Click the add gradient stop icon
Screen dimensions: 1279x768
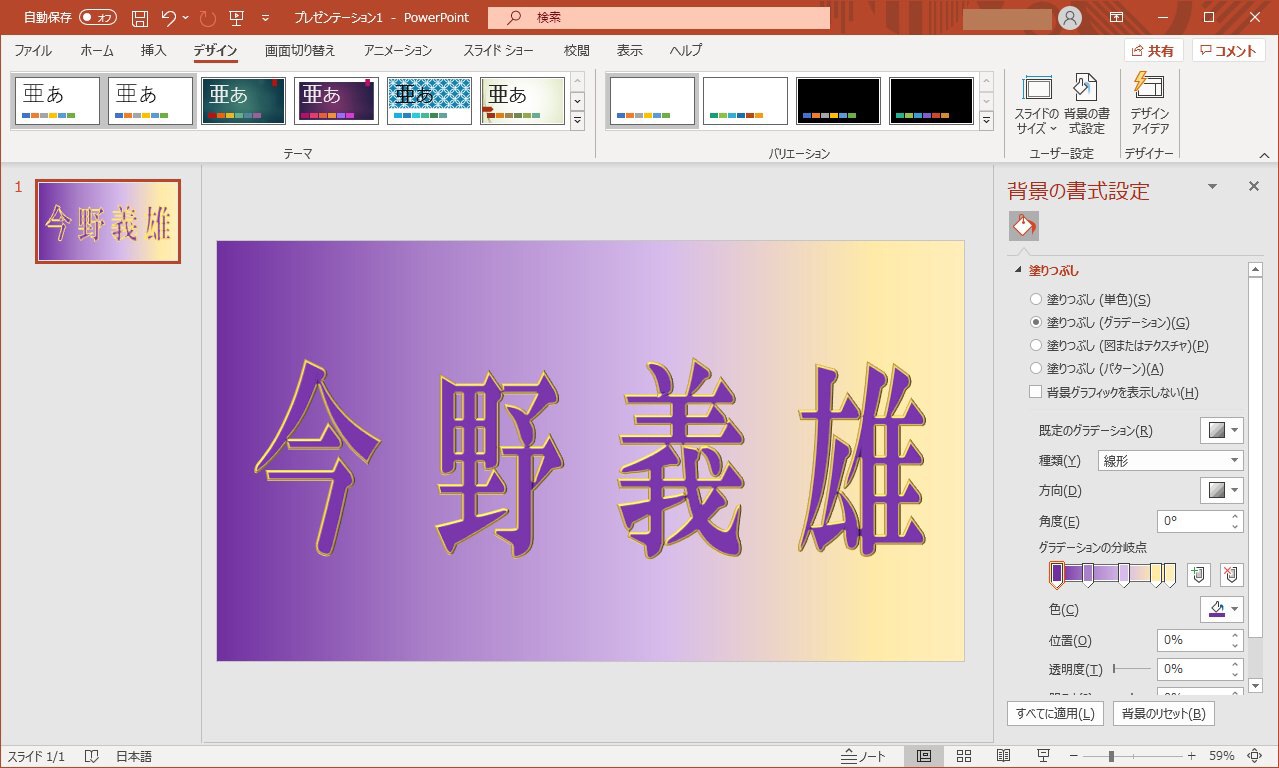[1198, 574]
